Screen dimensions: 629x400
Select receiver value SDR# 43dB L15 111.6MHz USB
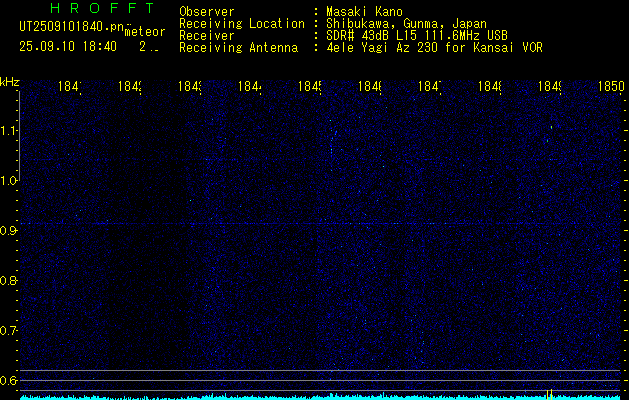417,36
